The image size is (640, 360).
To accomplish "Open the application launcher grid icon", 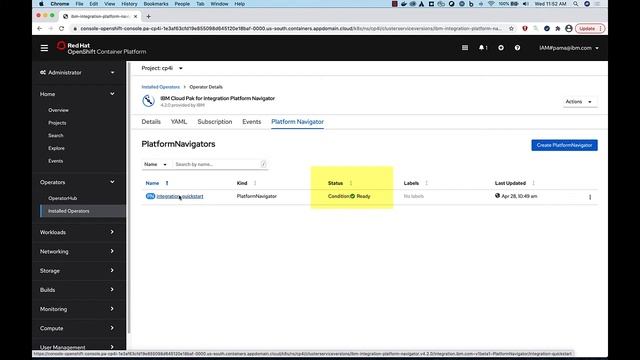I will click(x=464, y=48).
